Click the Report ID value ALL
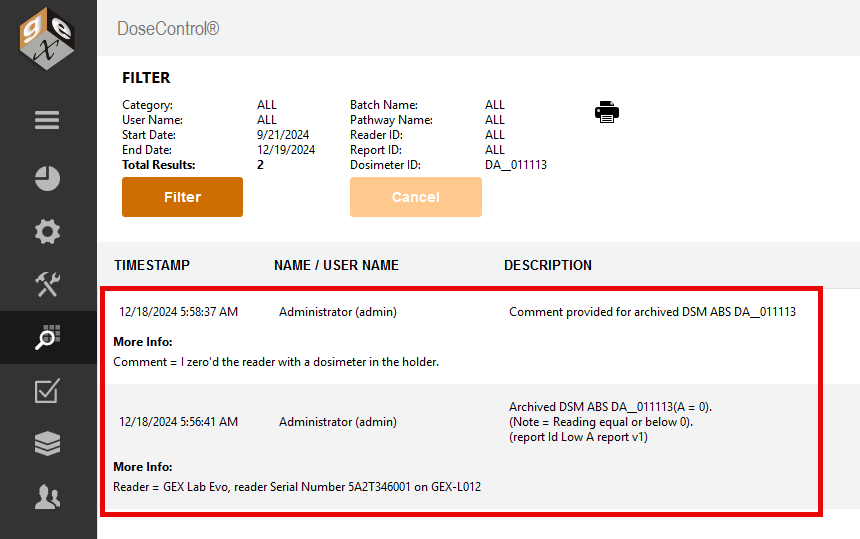 (495, 150)
